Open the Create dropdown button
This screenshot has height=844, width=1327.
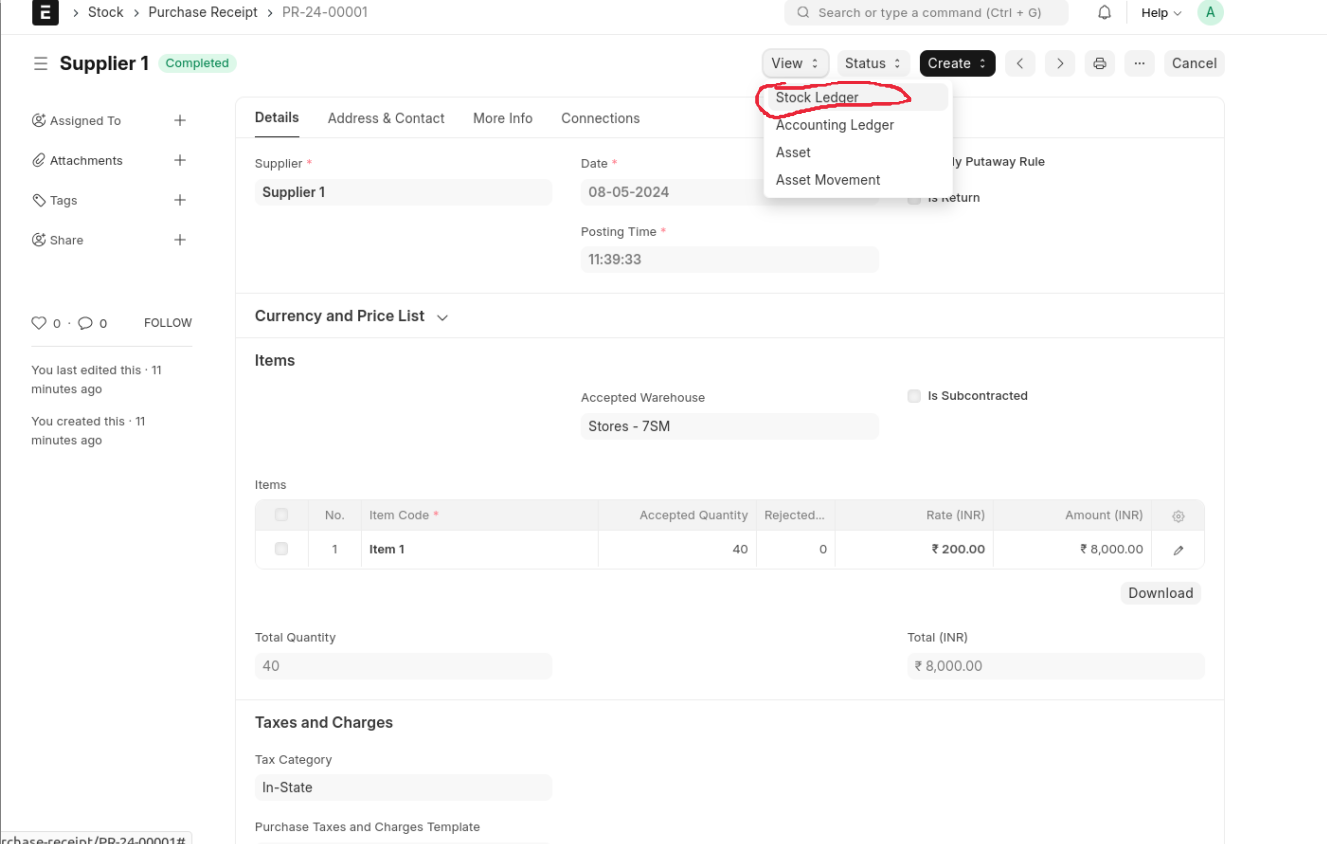(x=956, y=63)
